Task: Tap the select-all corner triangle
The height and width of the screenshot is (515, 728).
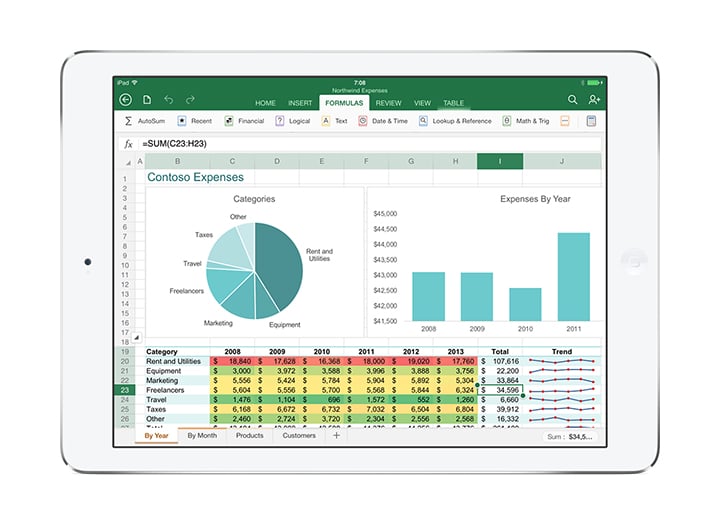Action: pyautogui.click(x=128, y=162)
